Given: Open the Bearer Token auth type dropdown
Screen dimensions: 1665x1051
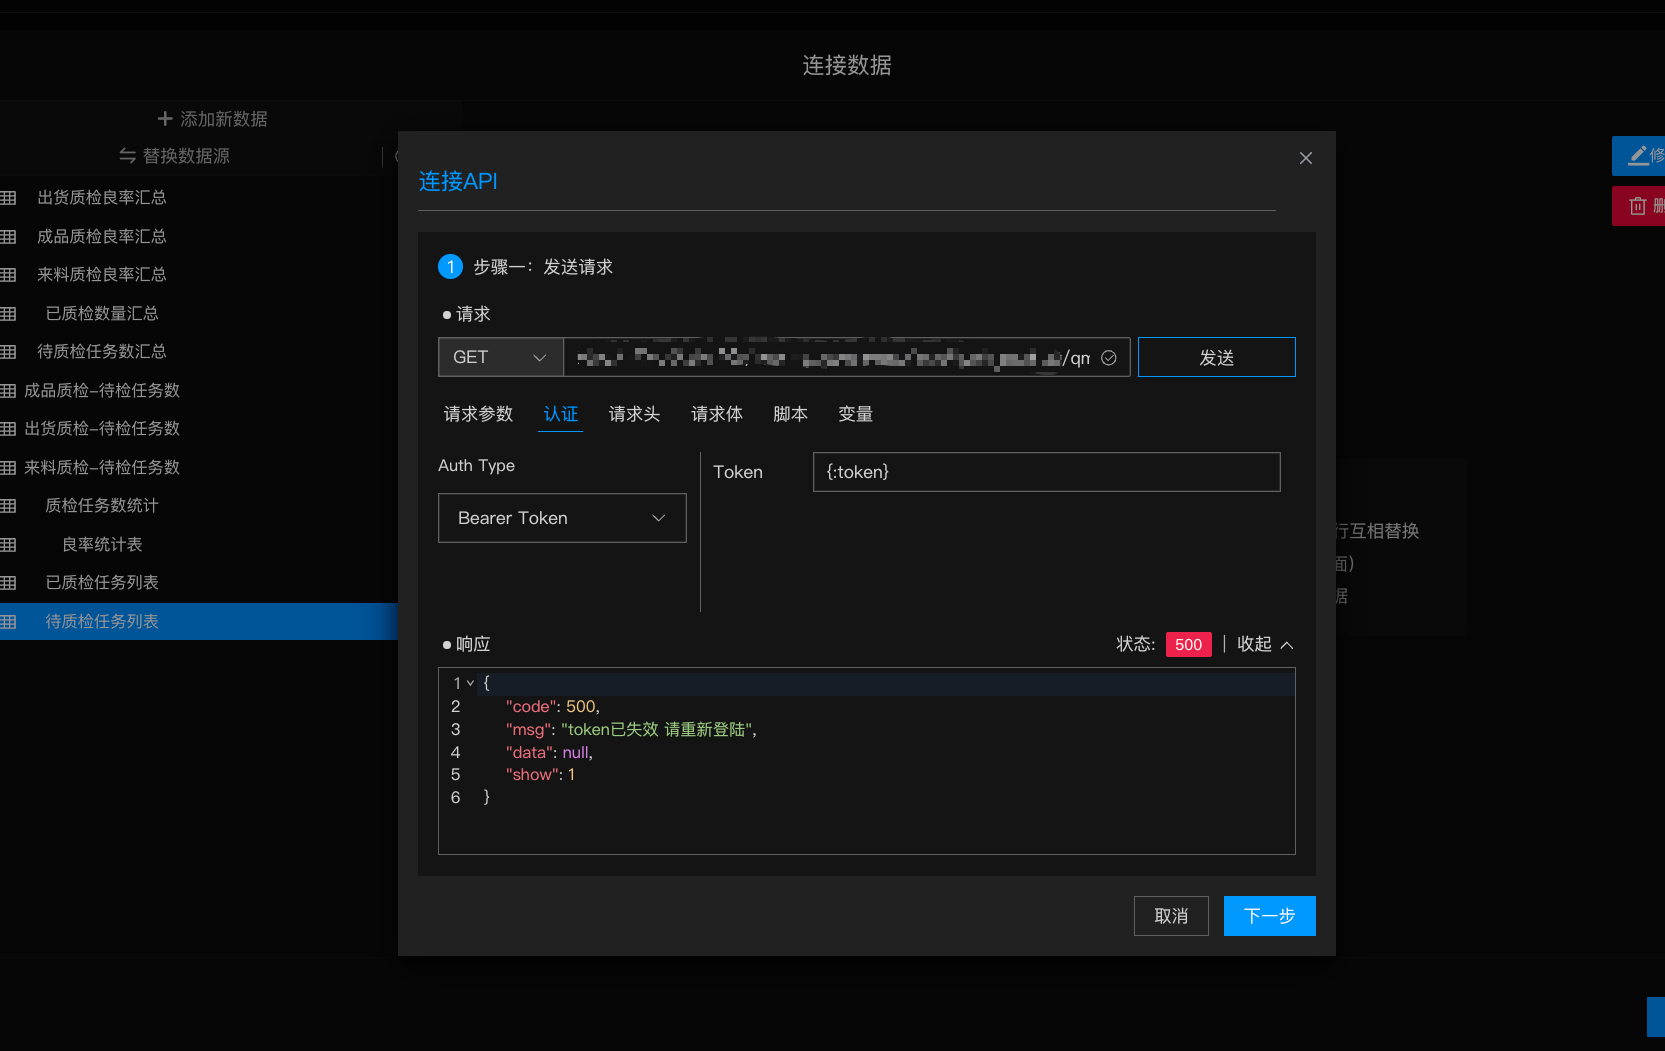Looking at the screenshot, I should tap(562, 518).
